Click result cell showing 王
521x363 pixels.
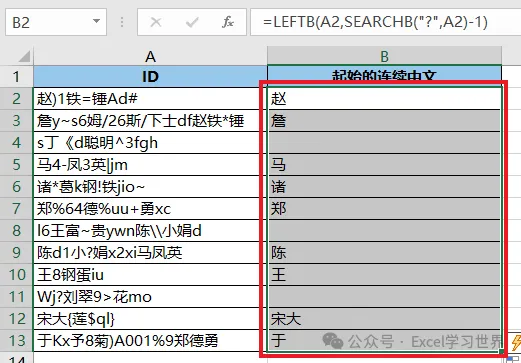coord(384,275)
